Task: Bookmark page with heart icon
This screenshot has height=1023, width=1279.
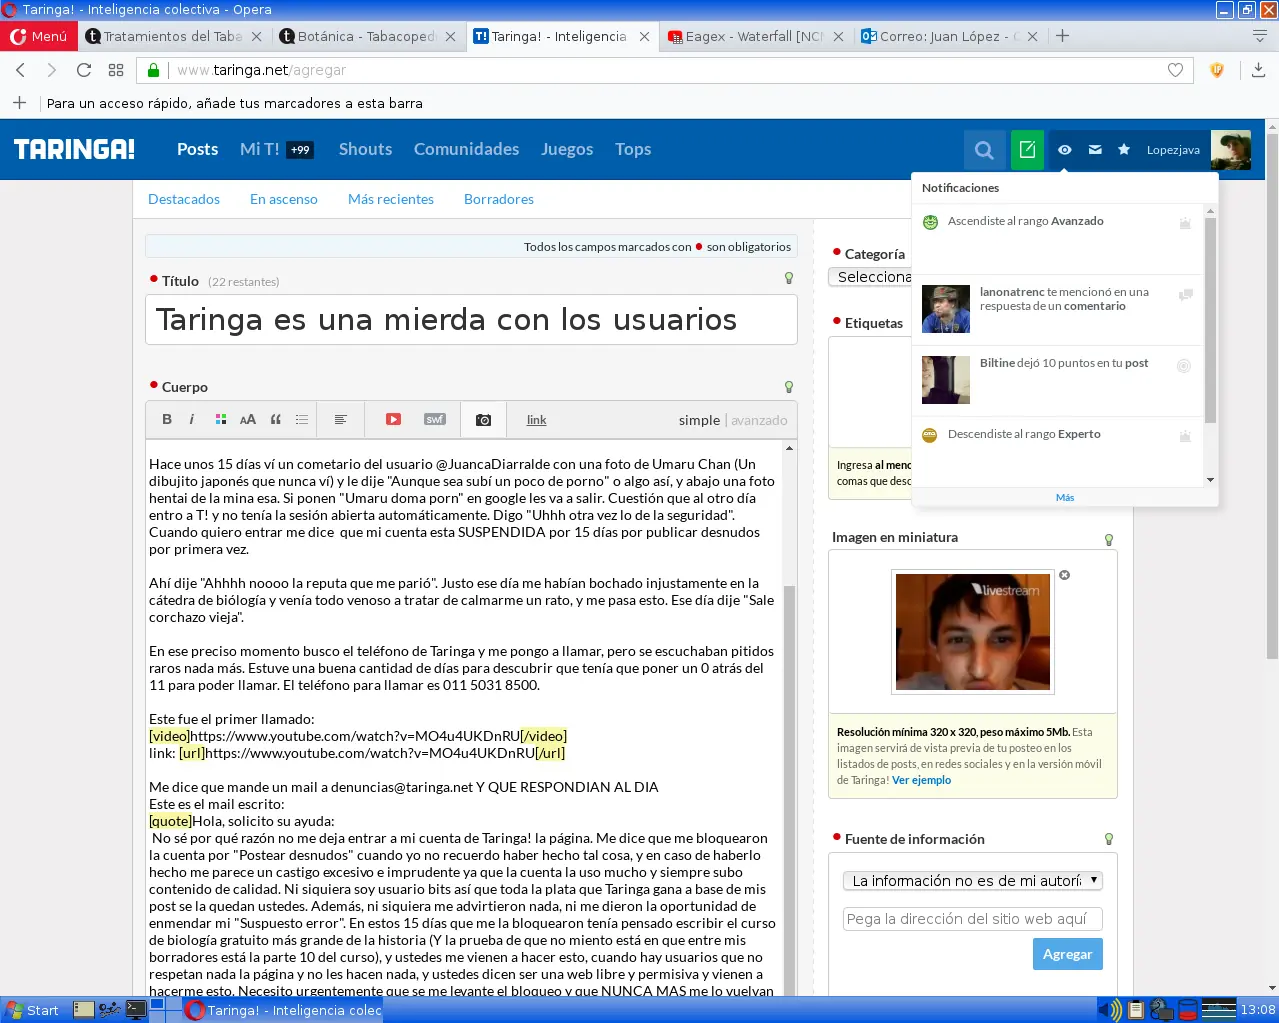Action: tap(1176, 70)
